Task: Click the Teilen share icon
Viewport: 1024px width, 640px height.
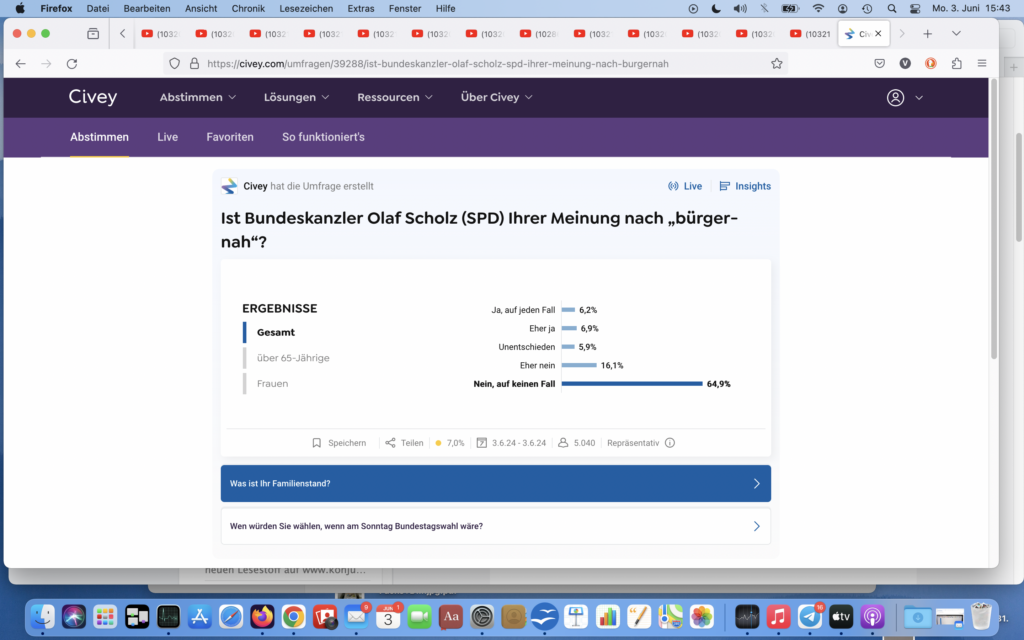Action: click(x=390, y=443)
